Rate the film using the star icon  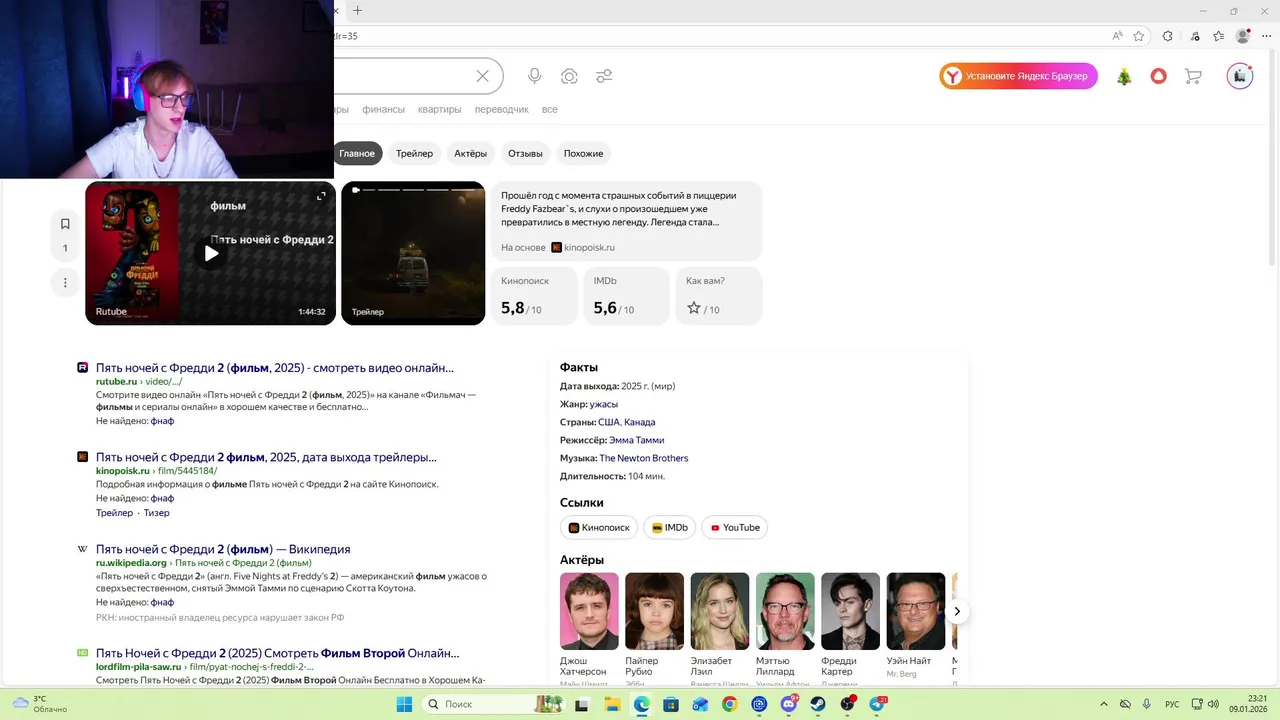(694, 308)
